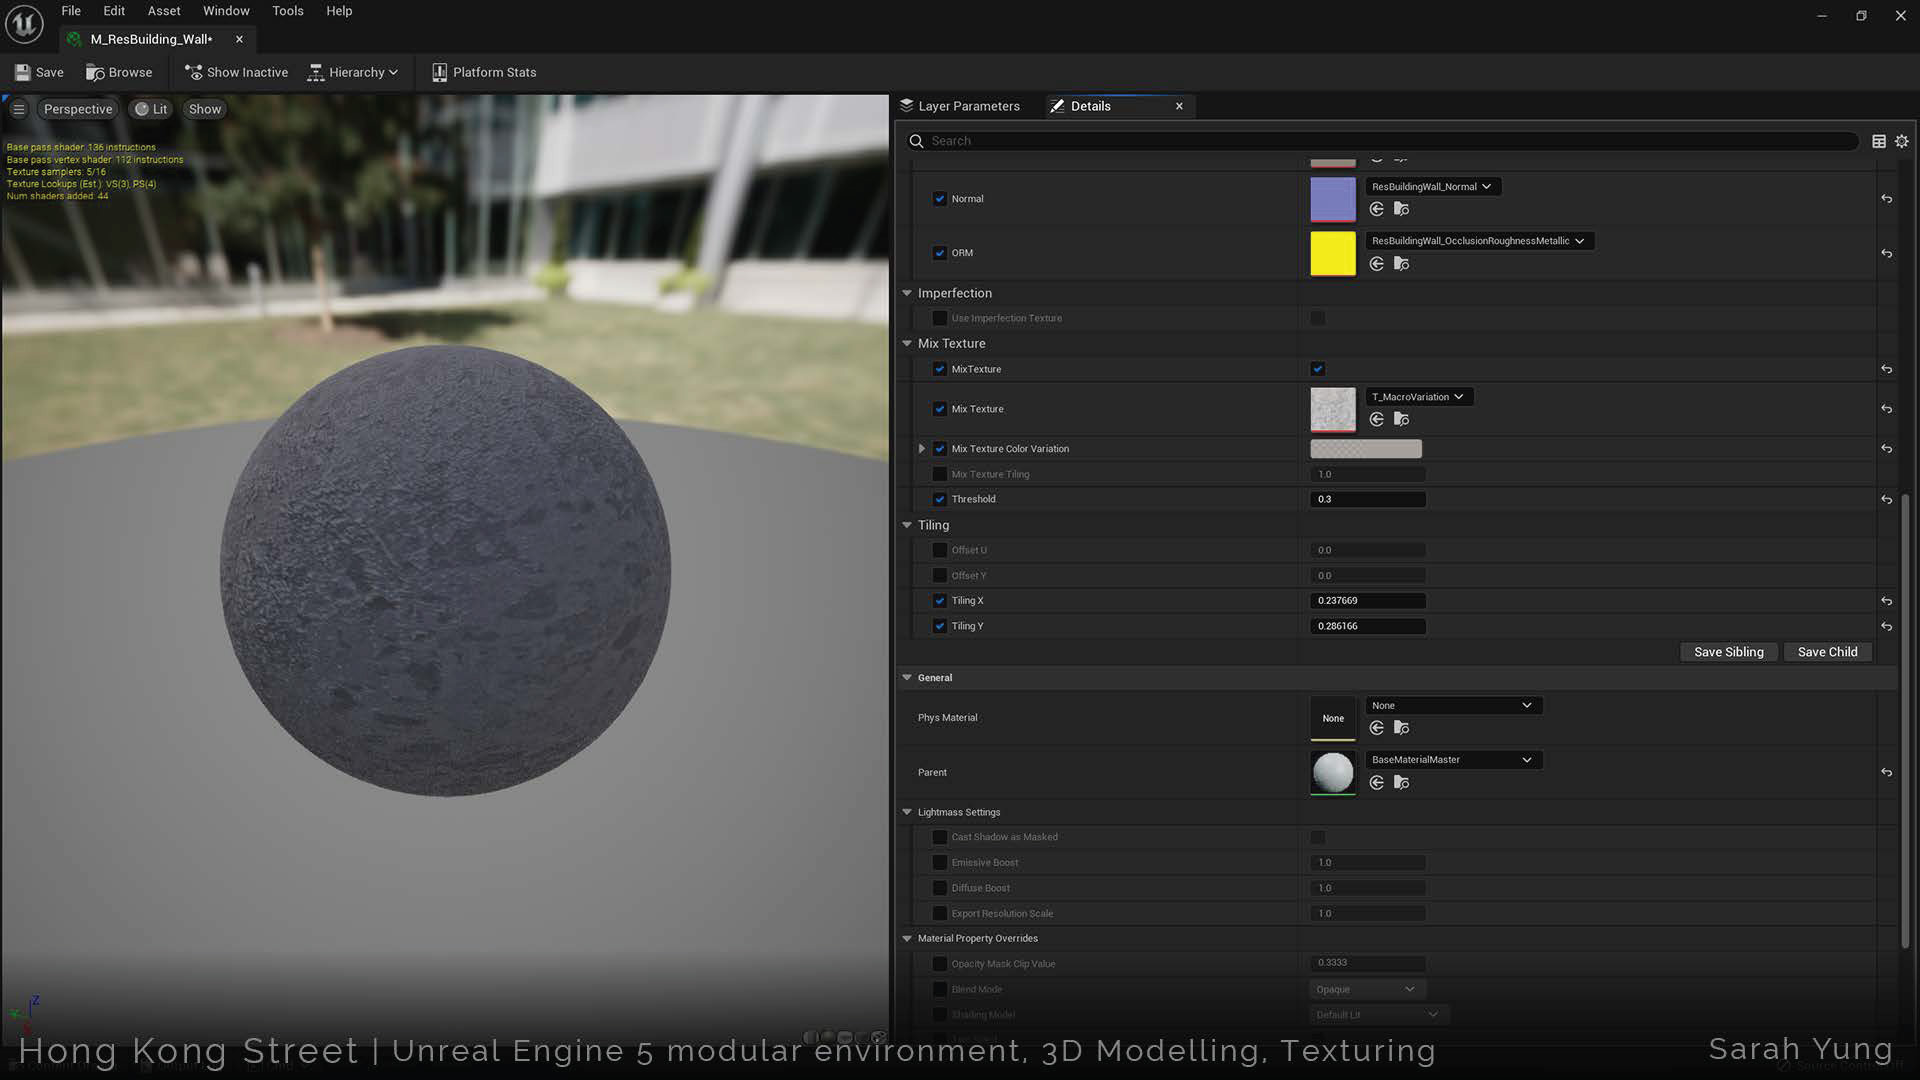Open the File menu

point(71,11)
